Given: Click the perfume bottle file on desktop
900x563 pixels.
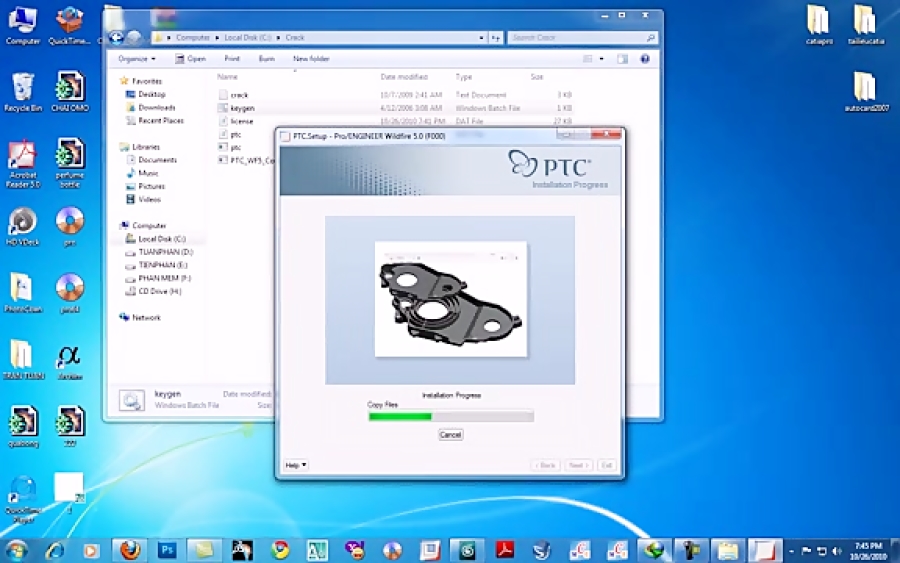Looking at the screenshot, I should pos(70,164).
